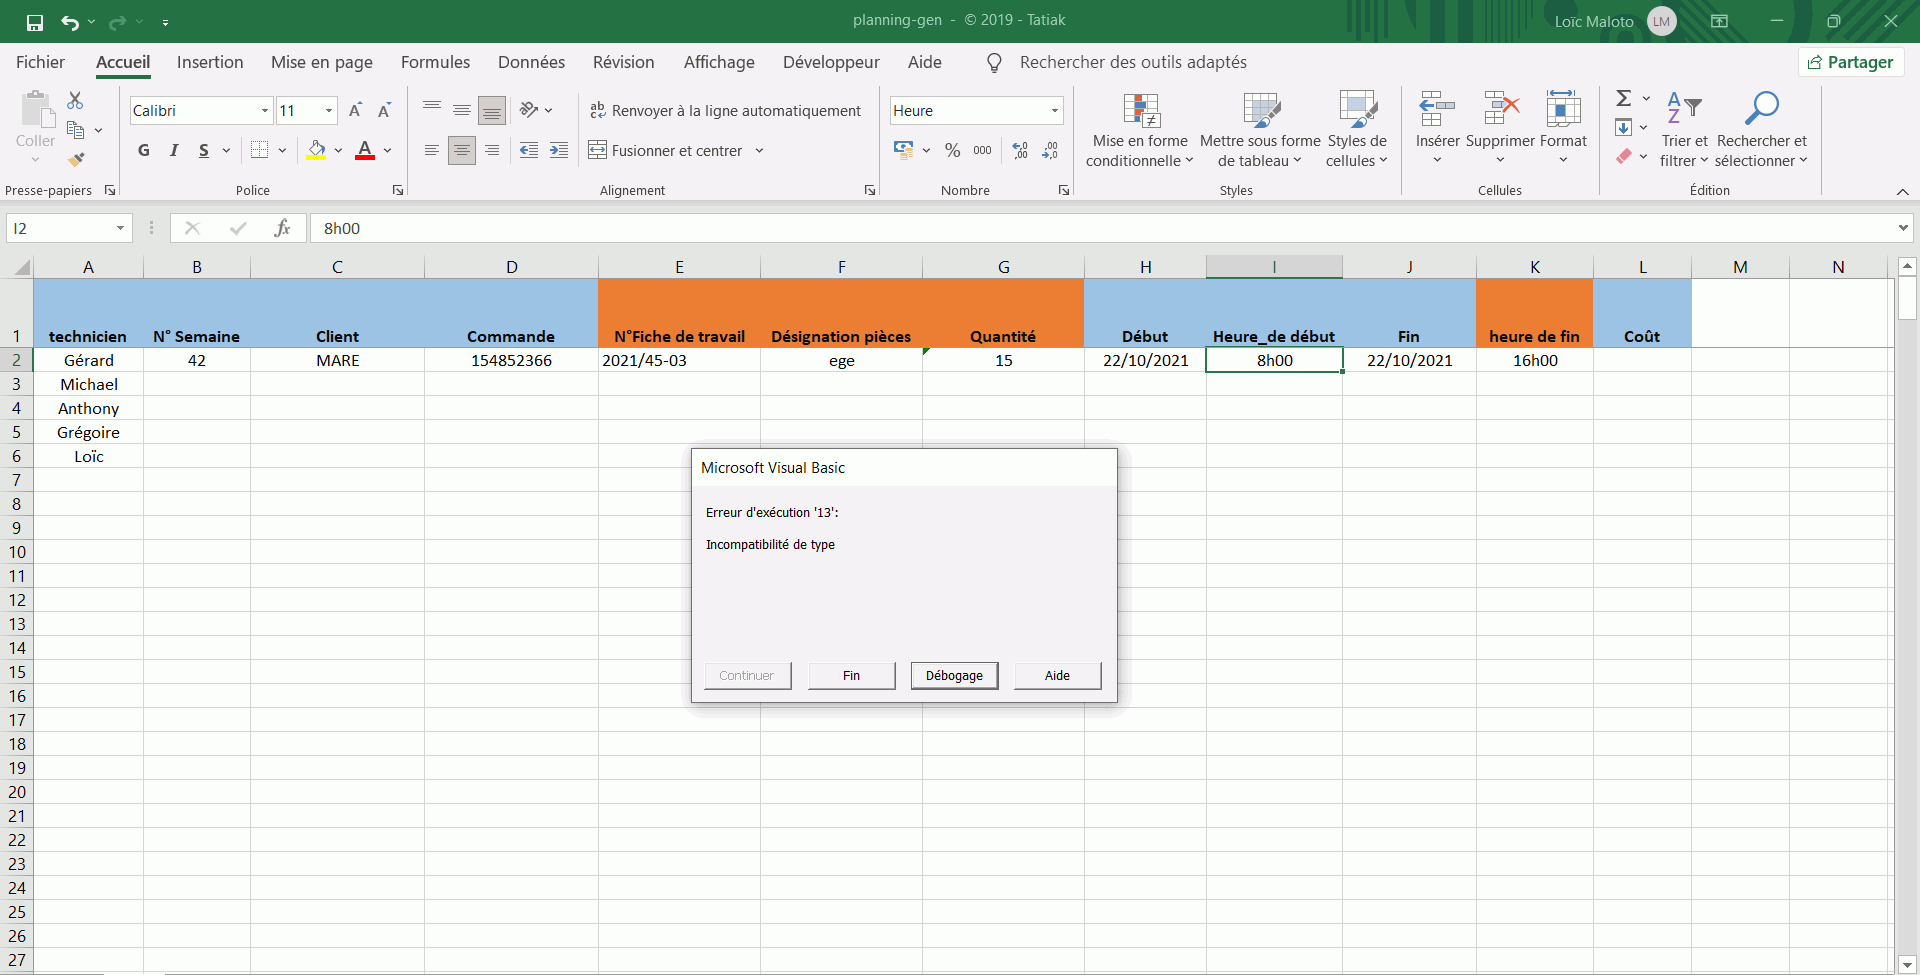This screenshot has height=975, width=1920.
Task: Click the AutoSum sigma icon
Action: coord(1623,98)
